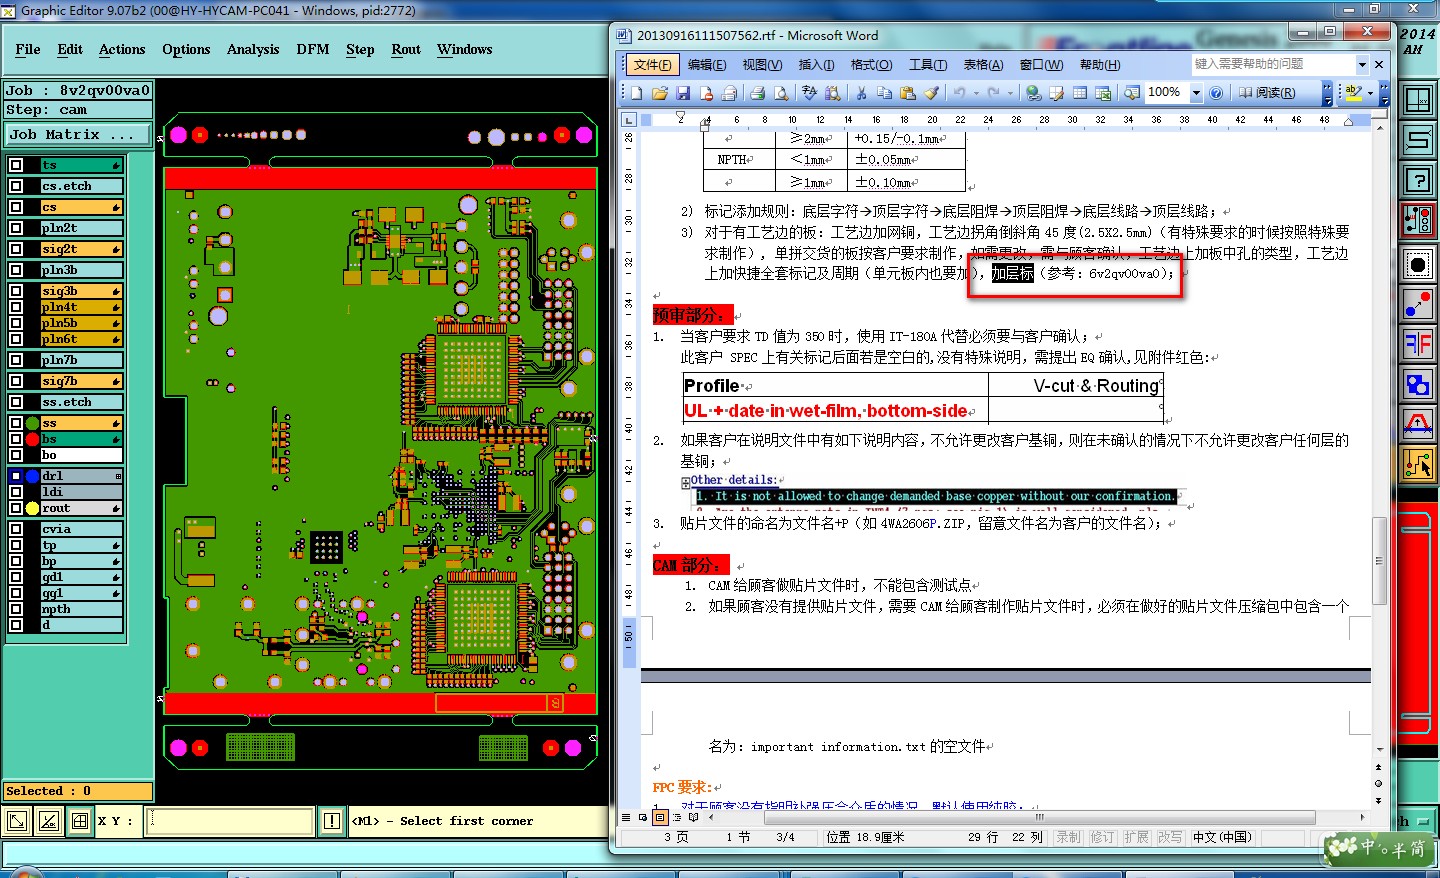
Task: Click the 修订 track changes status indicator
Action: [x=1102, y=837]
